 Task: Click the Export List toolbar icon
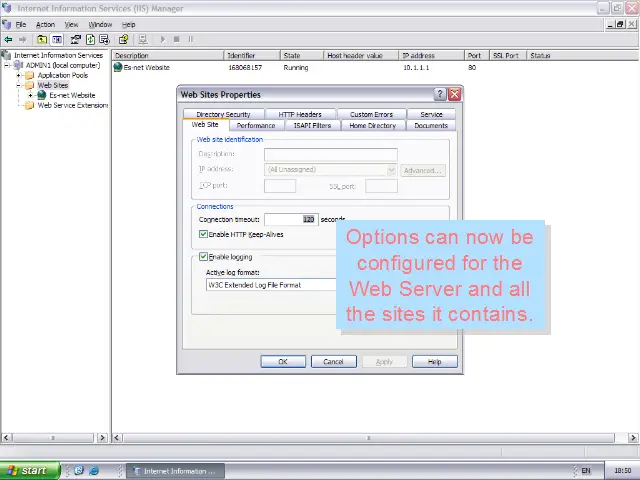[x=104, y=40]
